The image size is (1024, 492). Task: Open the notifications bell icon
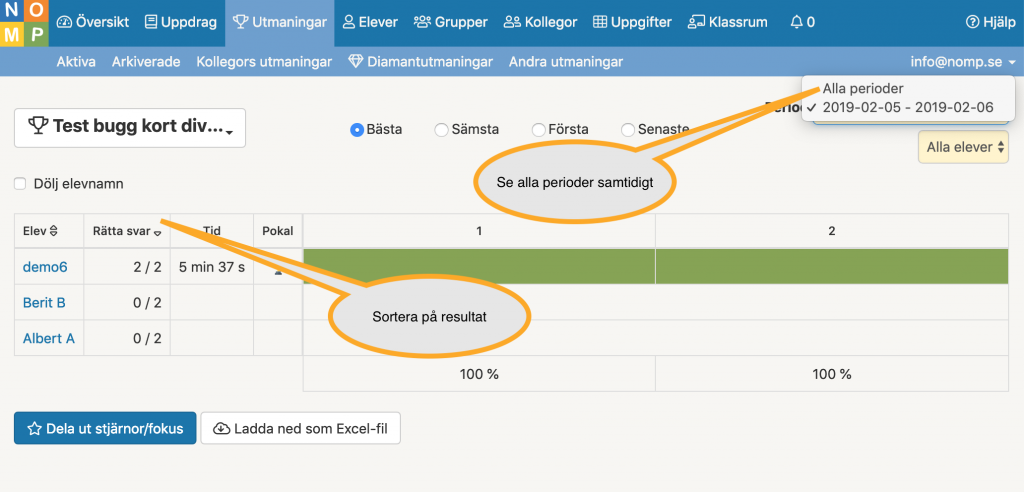(x=795, y=22)
